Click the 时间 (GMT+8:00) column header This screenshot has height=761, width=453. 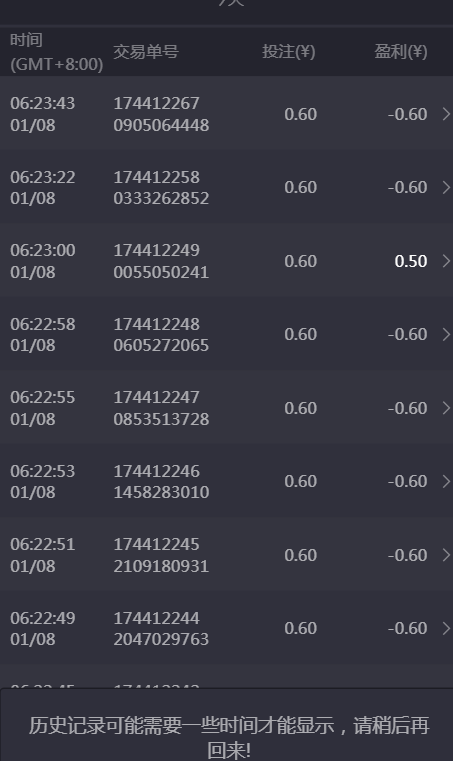56,52
